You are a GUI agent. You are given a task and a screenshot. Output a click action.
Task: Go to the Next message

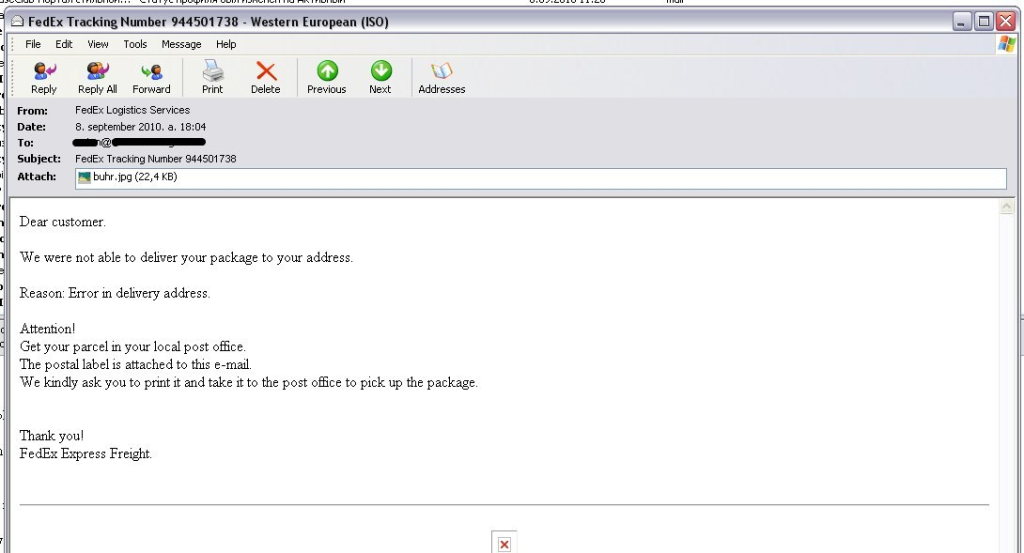coord(380,78)
